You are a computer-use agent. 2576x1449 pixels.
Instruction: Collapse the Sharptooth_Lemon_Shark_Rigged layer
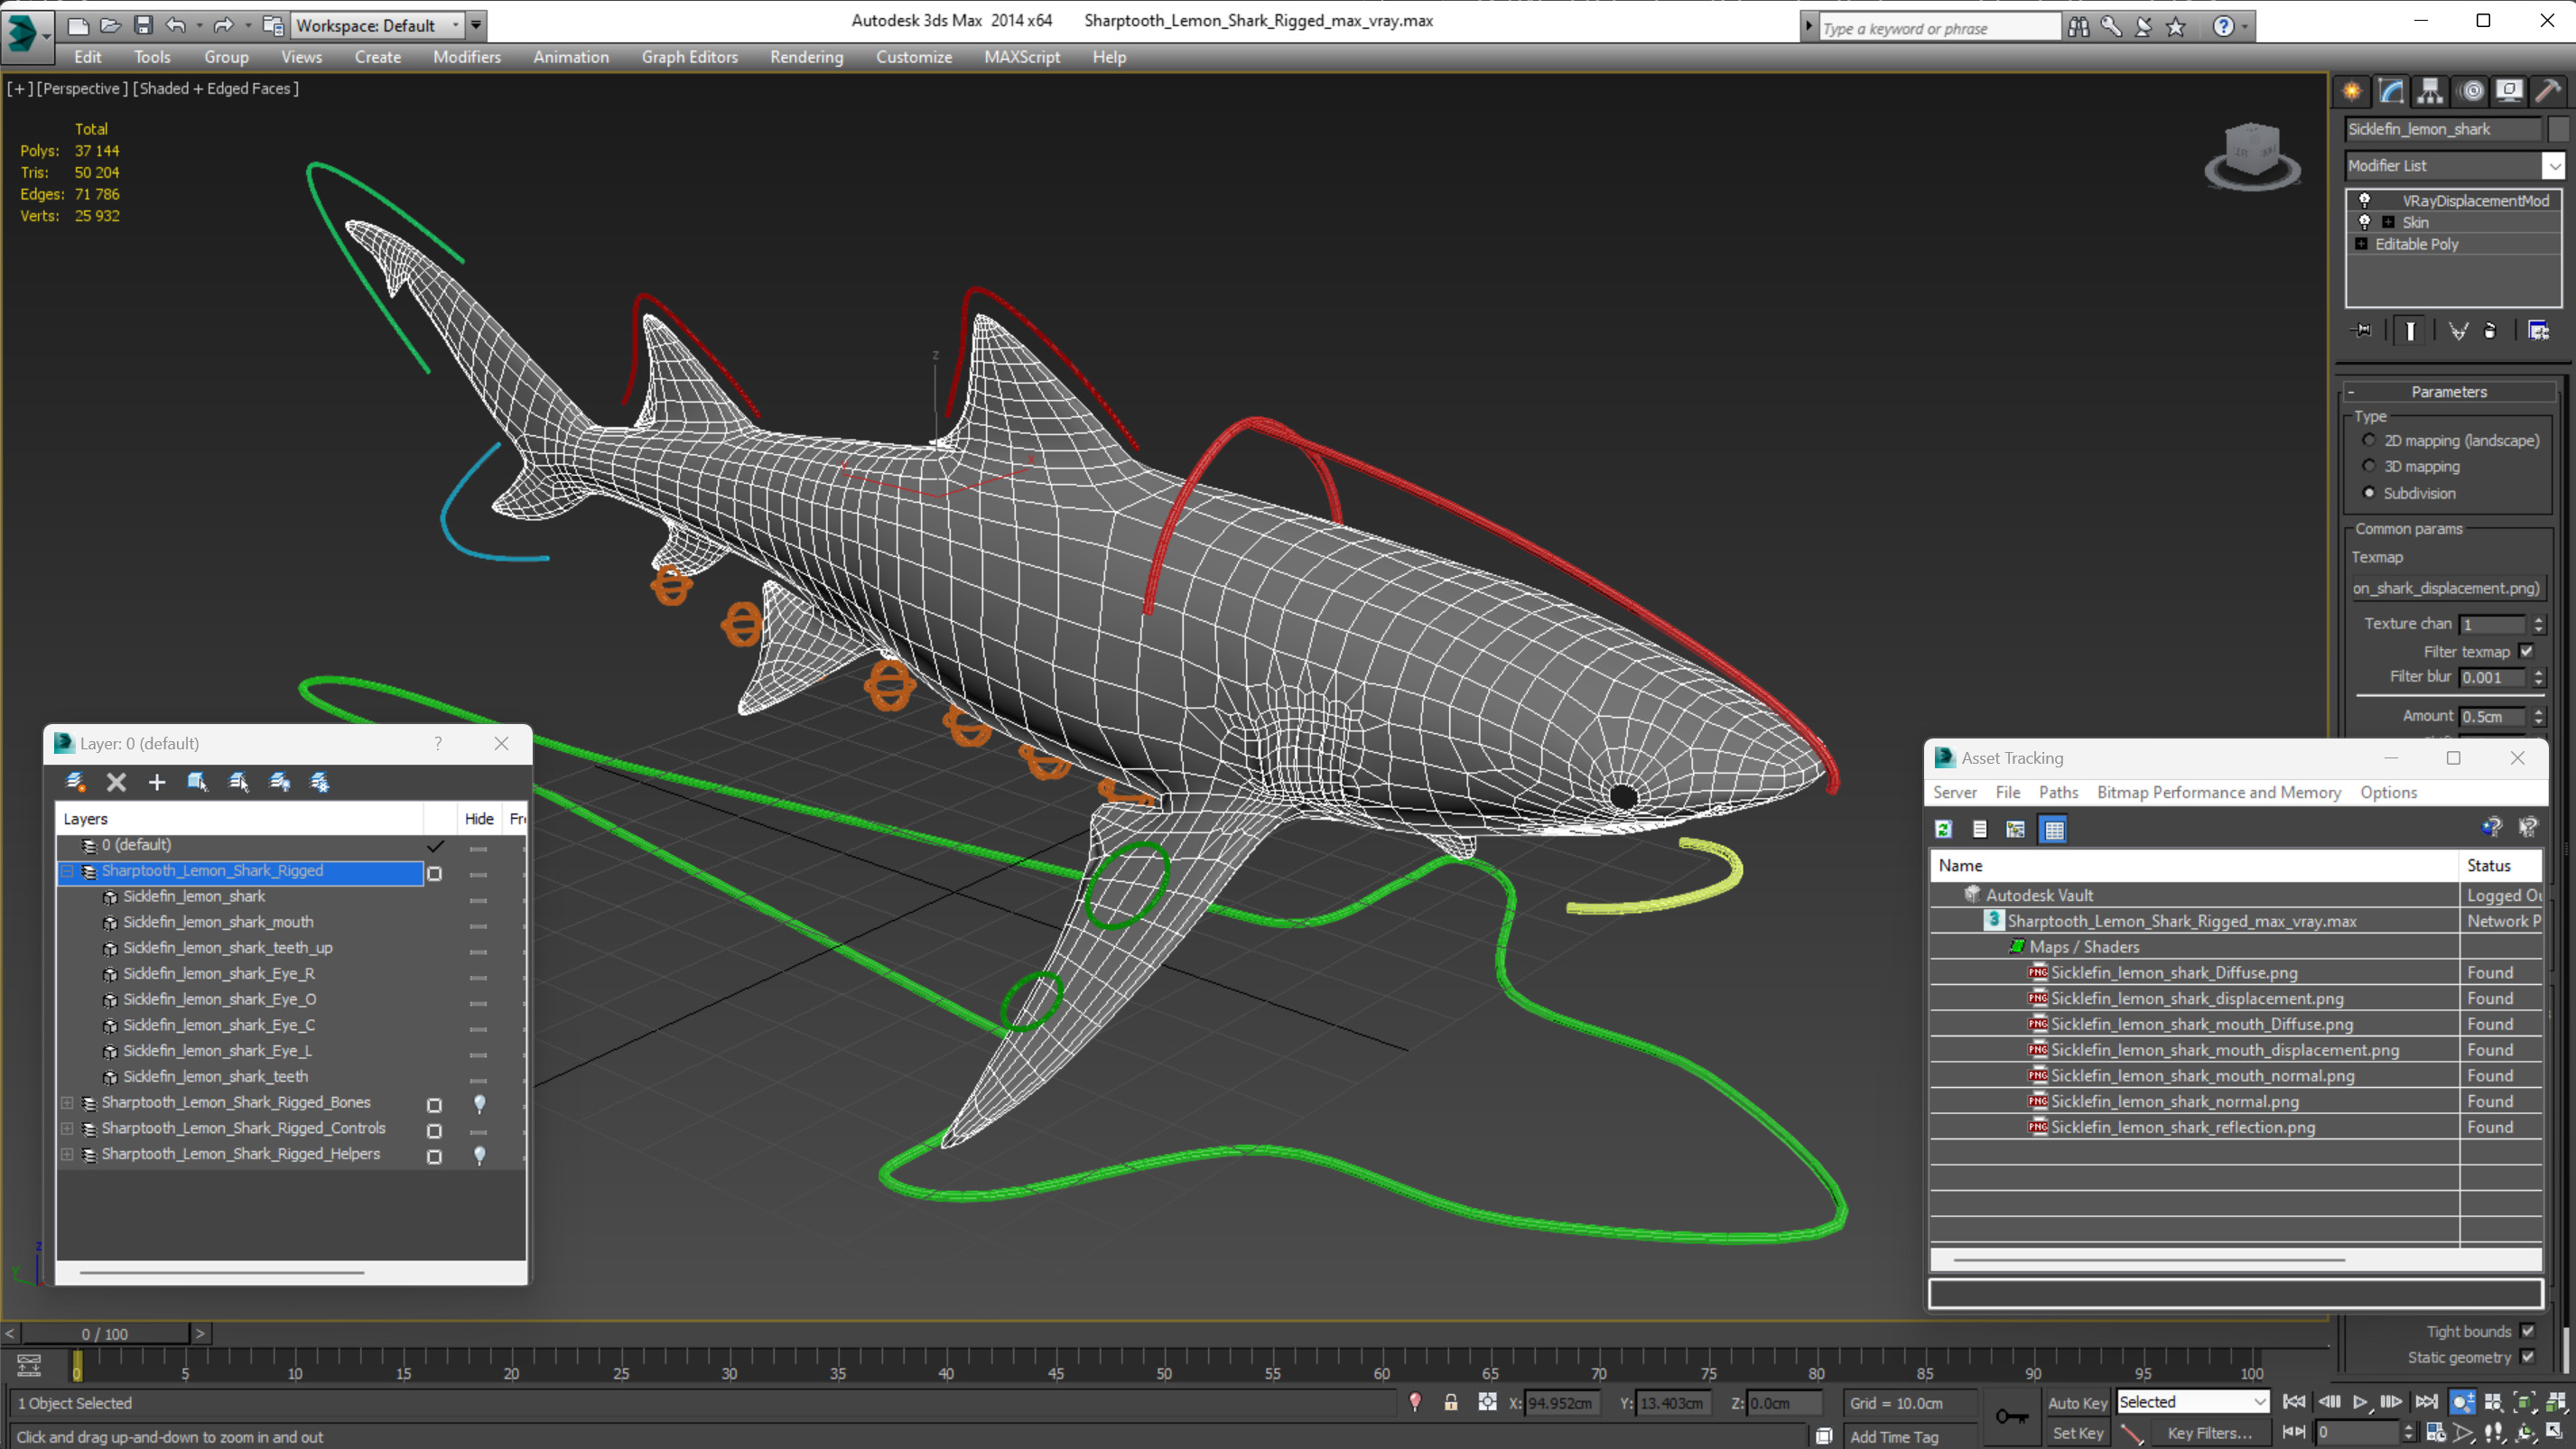tap(67, 871)
